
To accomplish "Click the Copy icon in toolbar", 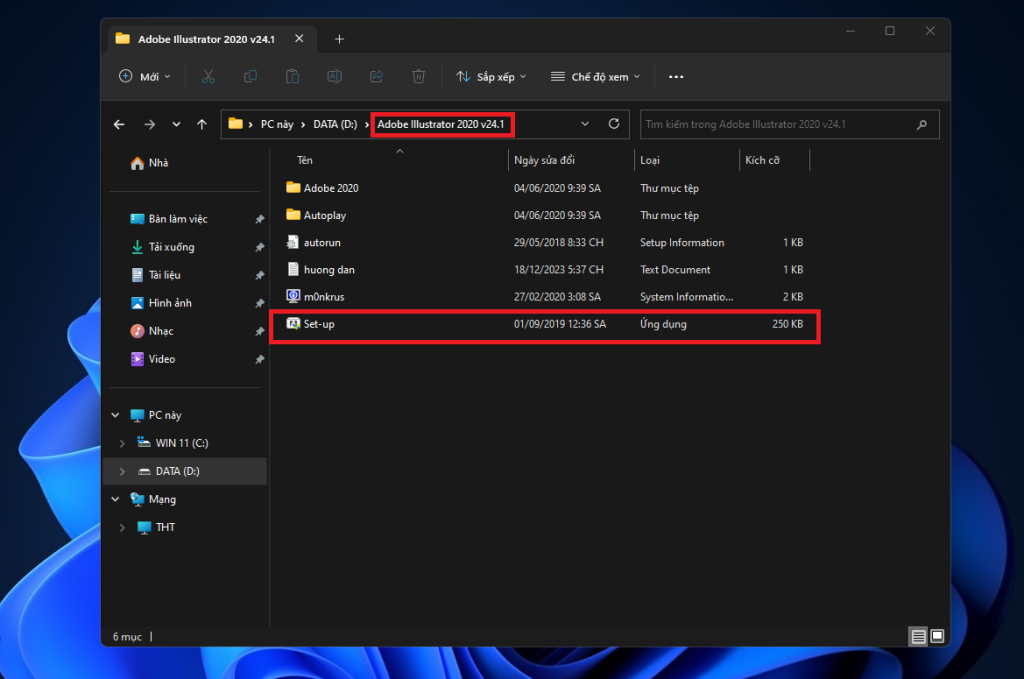I will pos(250,76).
